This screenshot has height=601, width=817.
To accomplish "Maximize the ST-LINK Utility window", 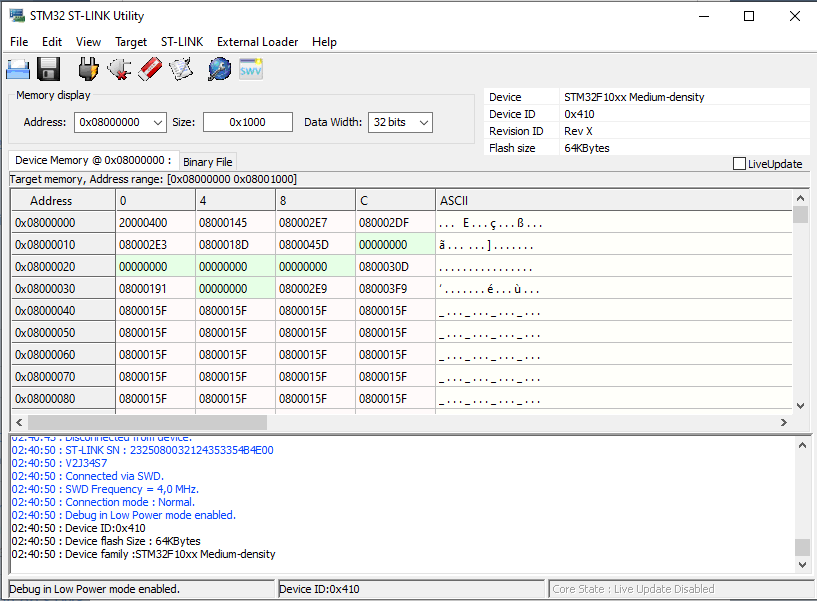I will 749,16.
